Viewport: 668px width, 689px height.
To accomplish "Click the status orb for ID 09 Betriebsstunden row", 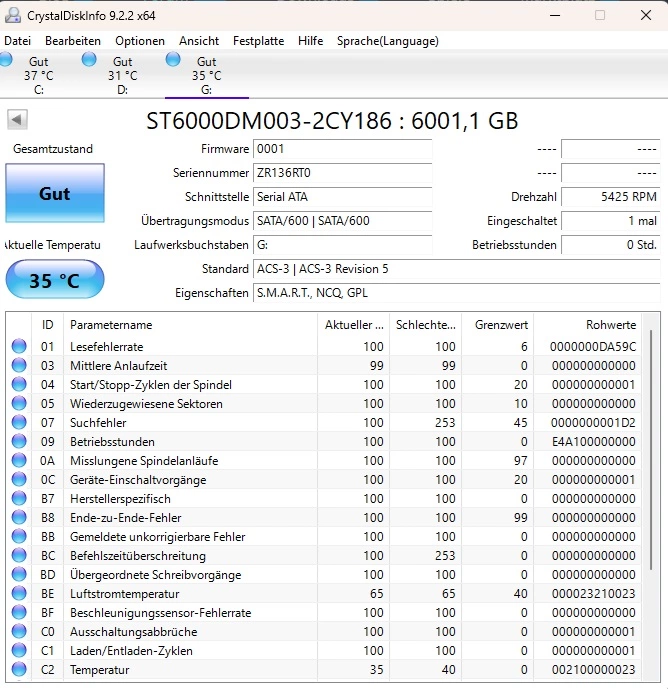I will coord(19,441).
